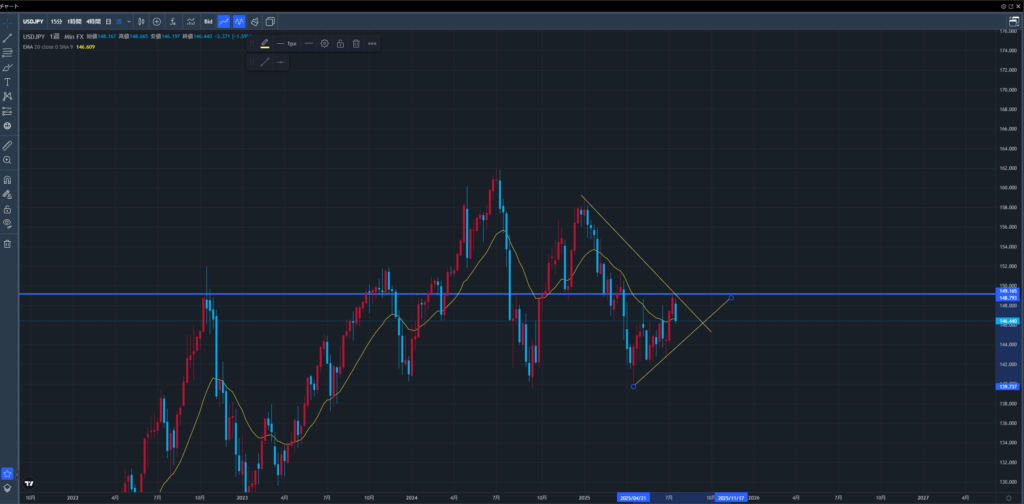1024x504 pixels.
Task: Click the yellow 146.609 EMA value
Action: [86, 47]
